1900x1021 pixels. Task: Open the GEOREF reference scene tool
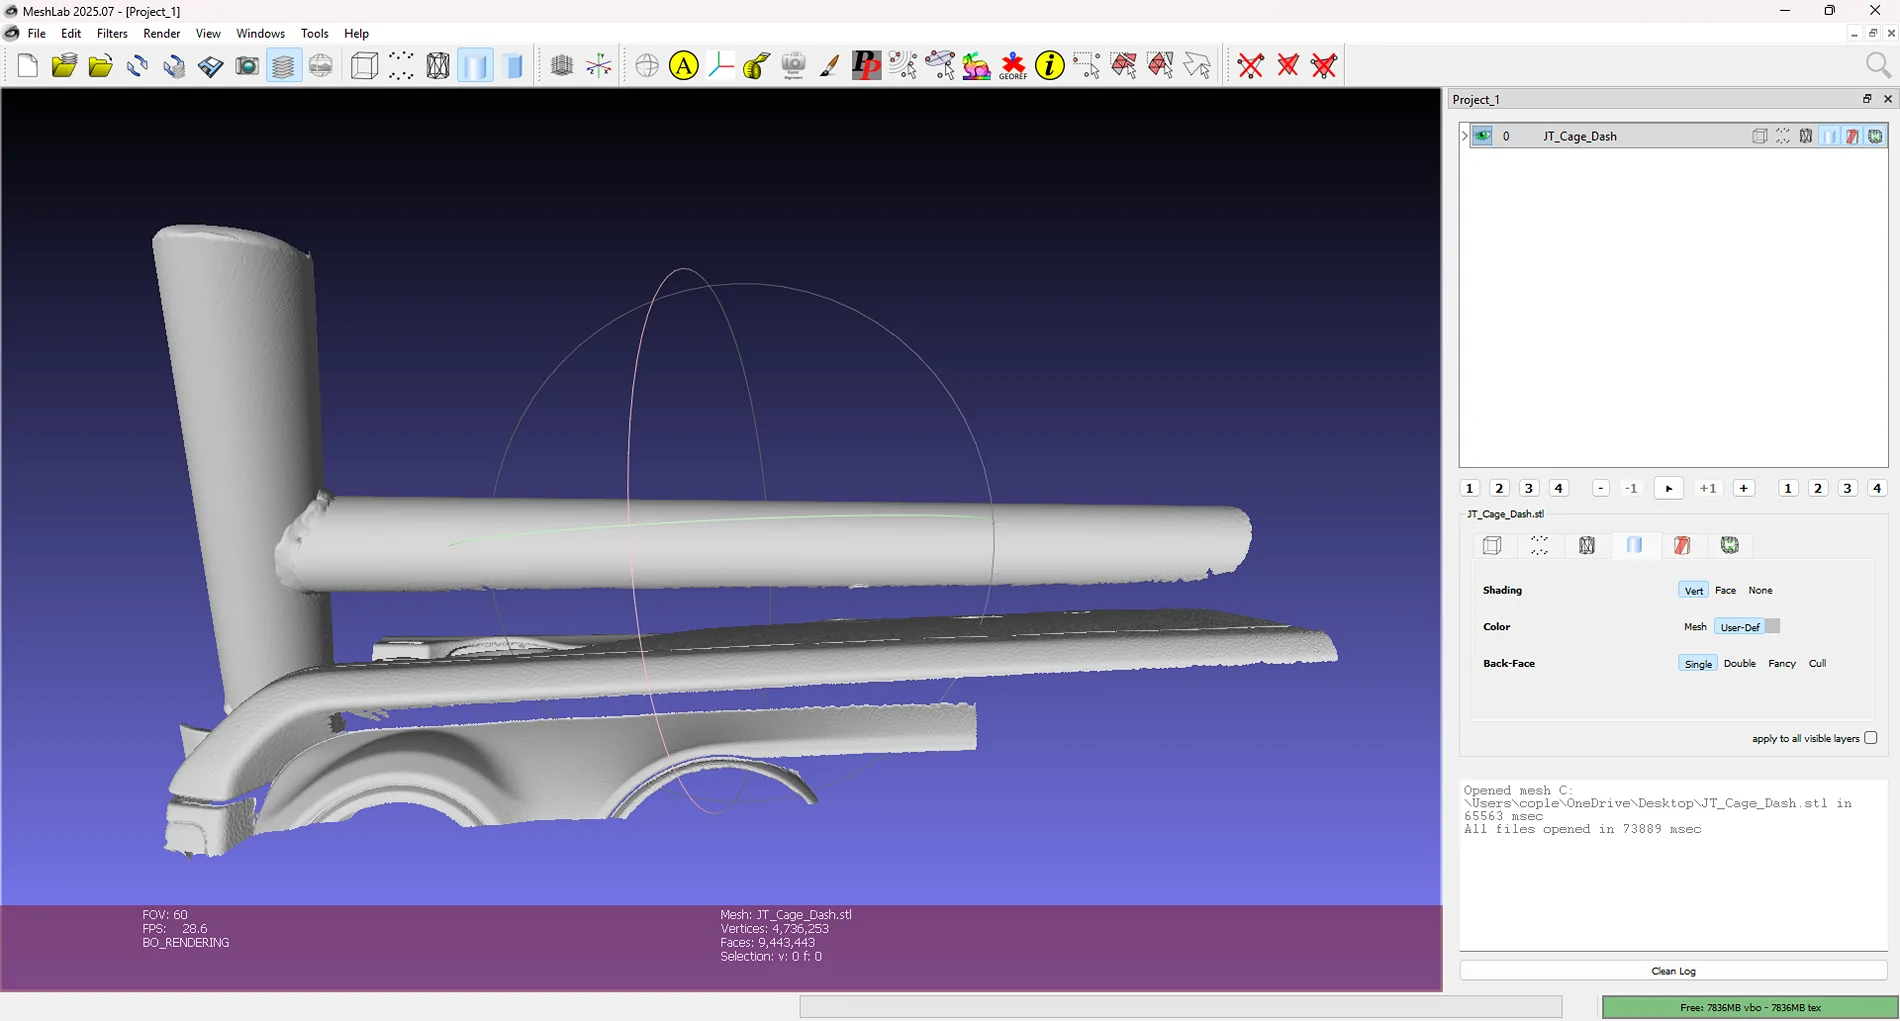pyautogui.click(x=1013, y=66)
